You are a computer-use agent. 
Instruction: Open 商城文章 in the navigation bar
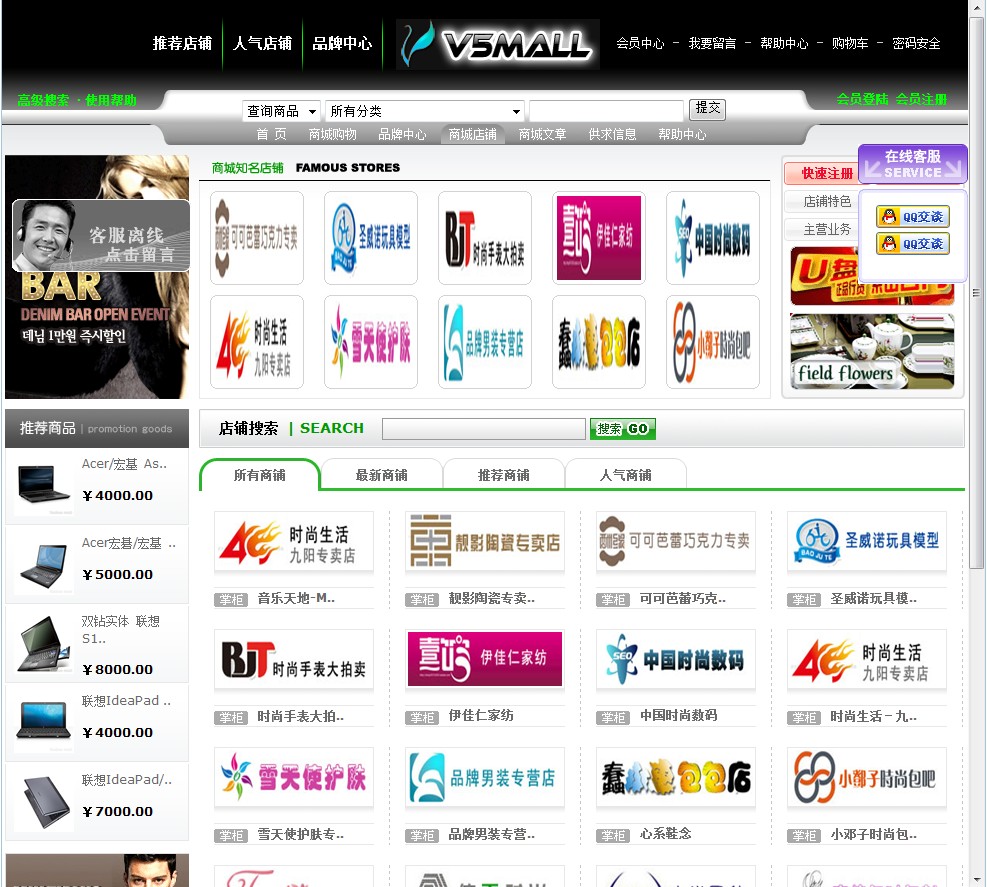[543, 134]
